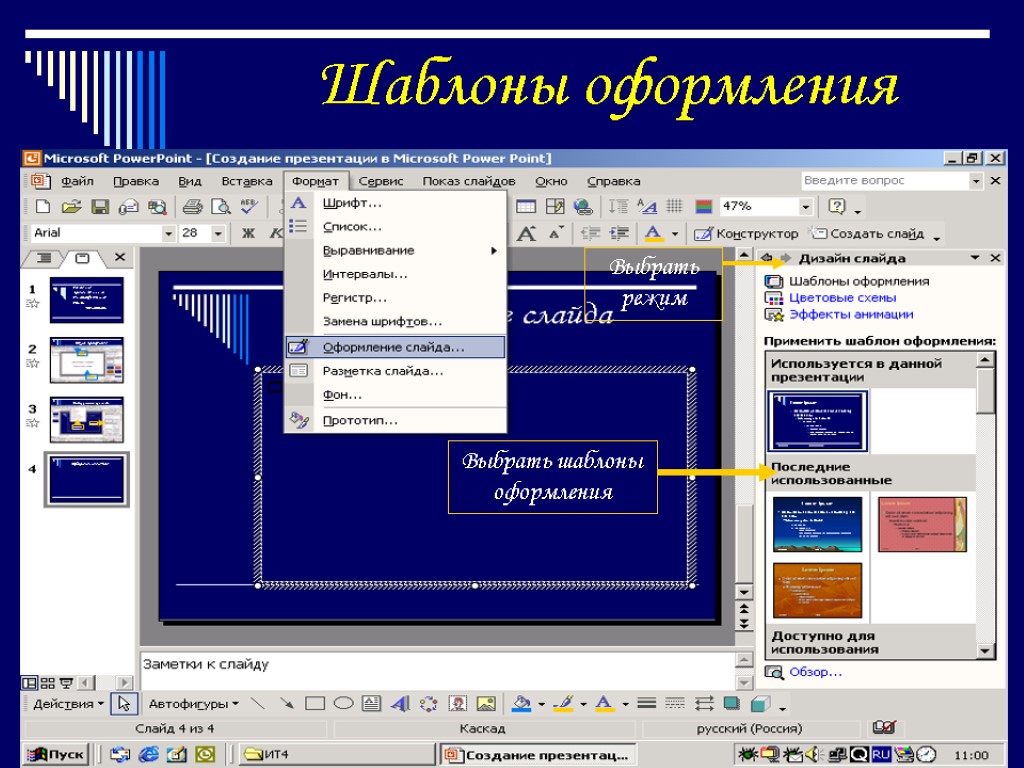The width and height of the screenshot is (1024, 768).
Task: Switch to the Slides tab in left pane
Action: click(x=82, y=258)
